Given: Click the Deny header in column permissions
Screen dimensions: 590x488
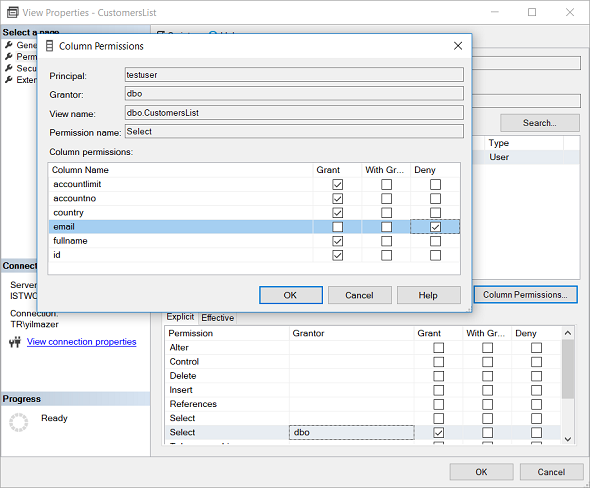Looking at the screenshot, I should (435, 170).
